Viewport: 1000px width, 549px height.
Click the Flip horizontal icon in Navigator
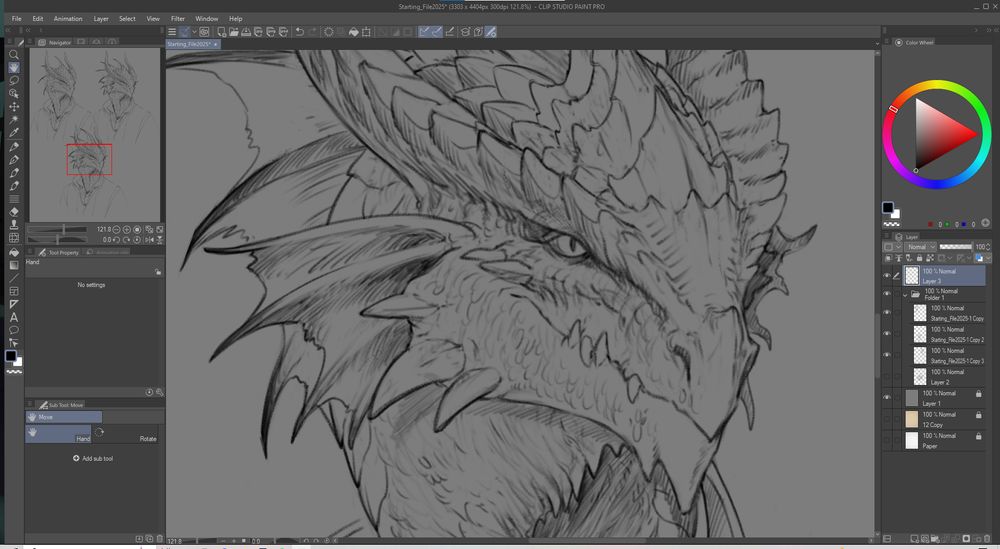tap(149, 240)
